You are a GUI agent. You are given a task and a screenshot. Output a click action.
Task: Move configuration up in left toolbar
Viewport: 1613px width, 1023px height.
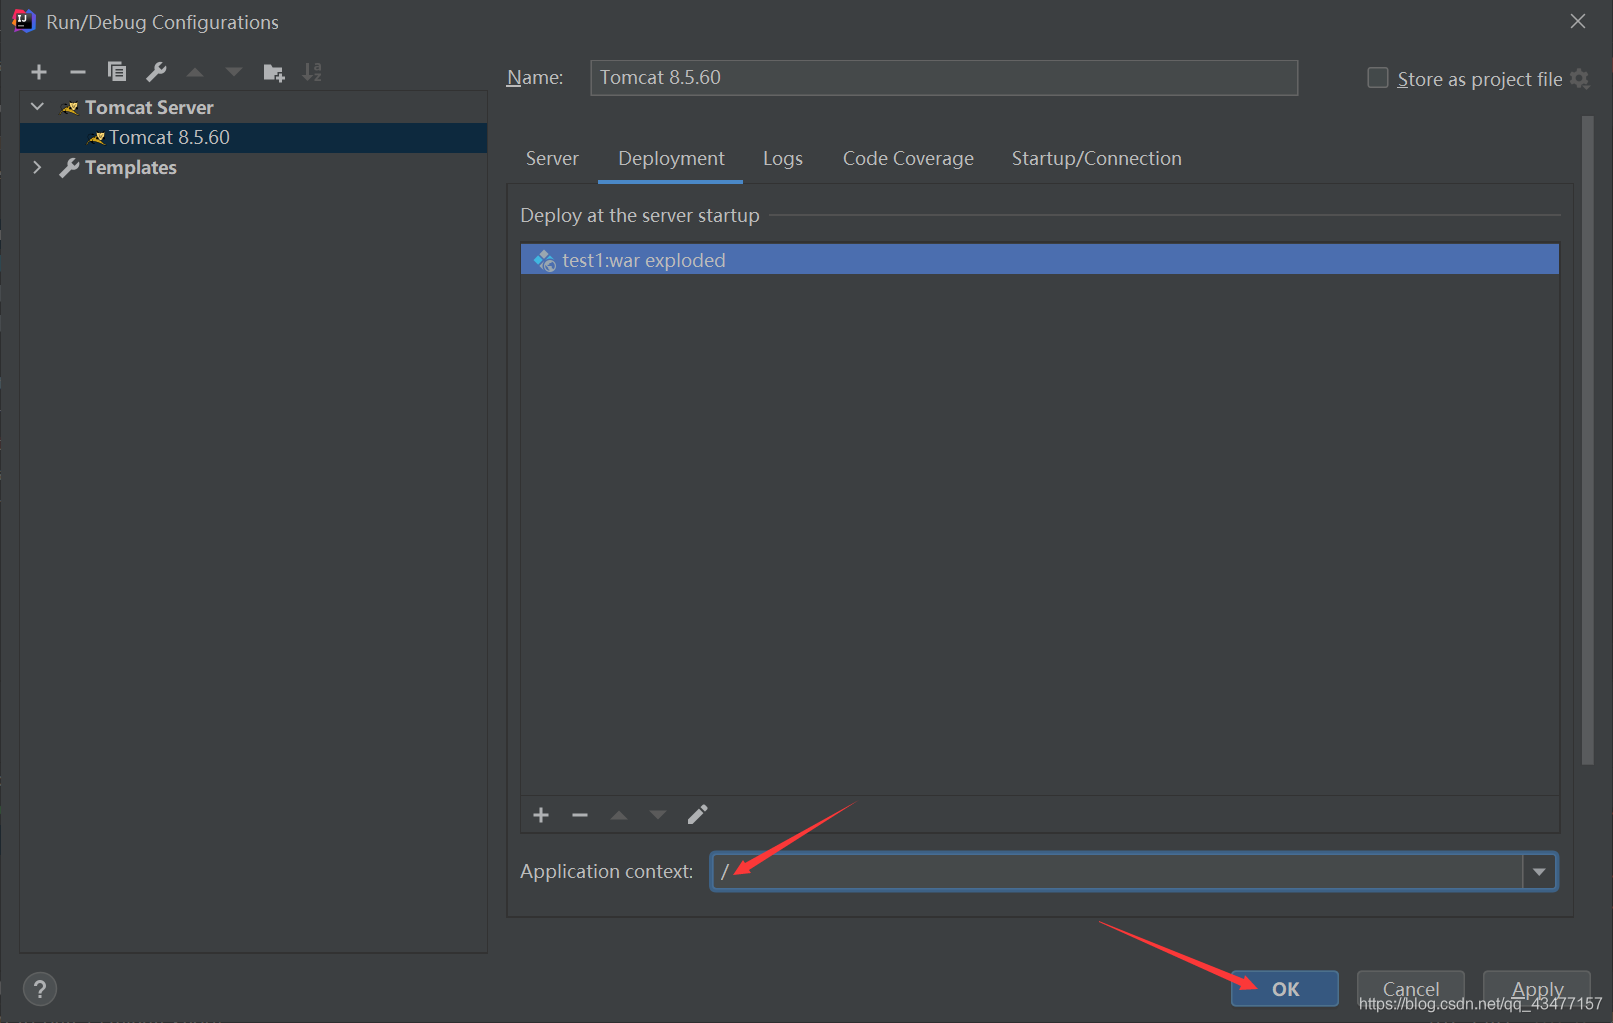(195, 72)
